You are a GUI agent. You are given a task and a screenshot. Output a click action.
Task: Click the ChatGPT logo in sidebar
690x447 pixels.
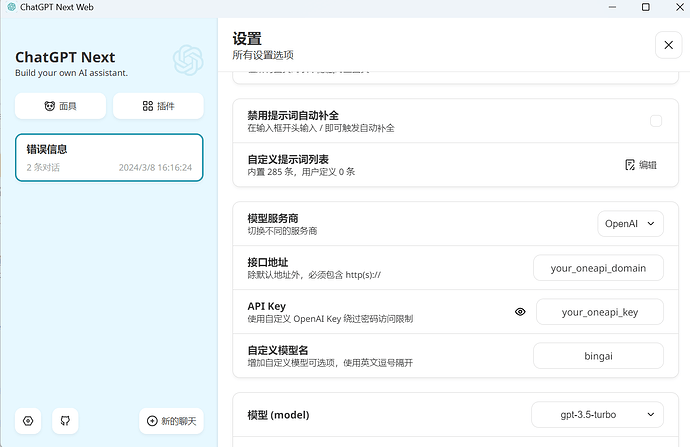188,60
